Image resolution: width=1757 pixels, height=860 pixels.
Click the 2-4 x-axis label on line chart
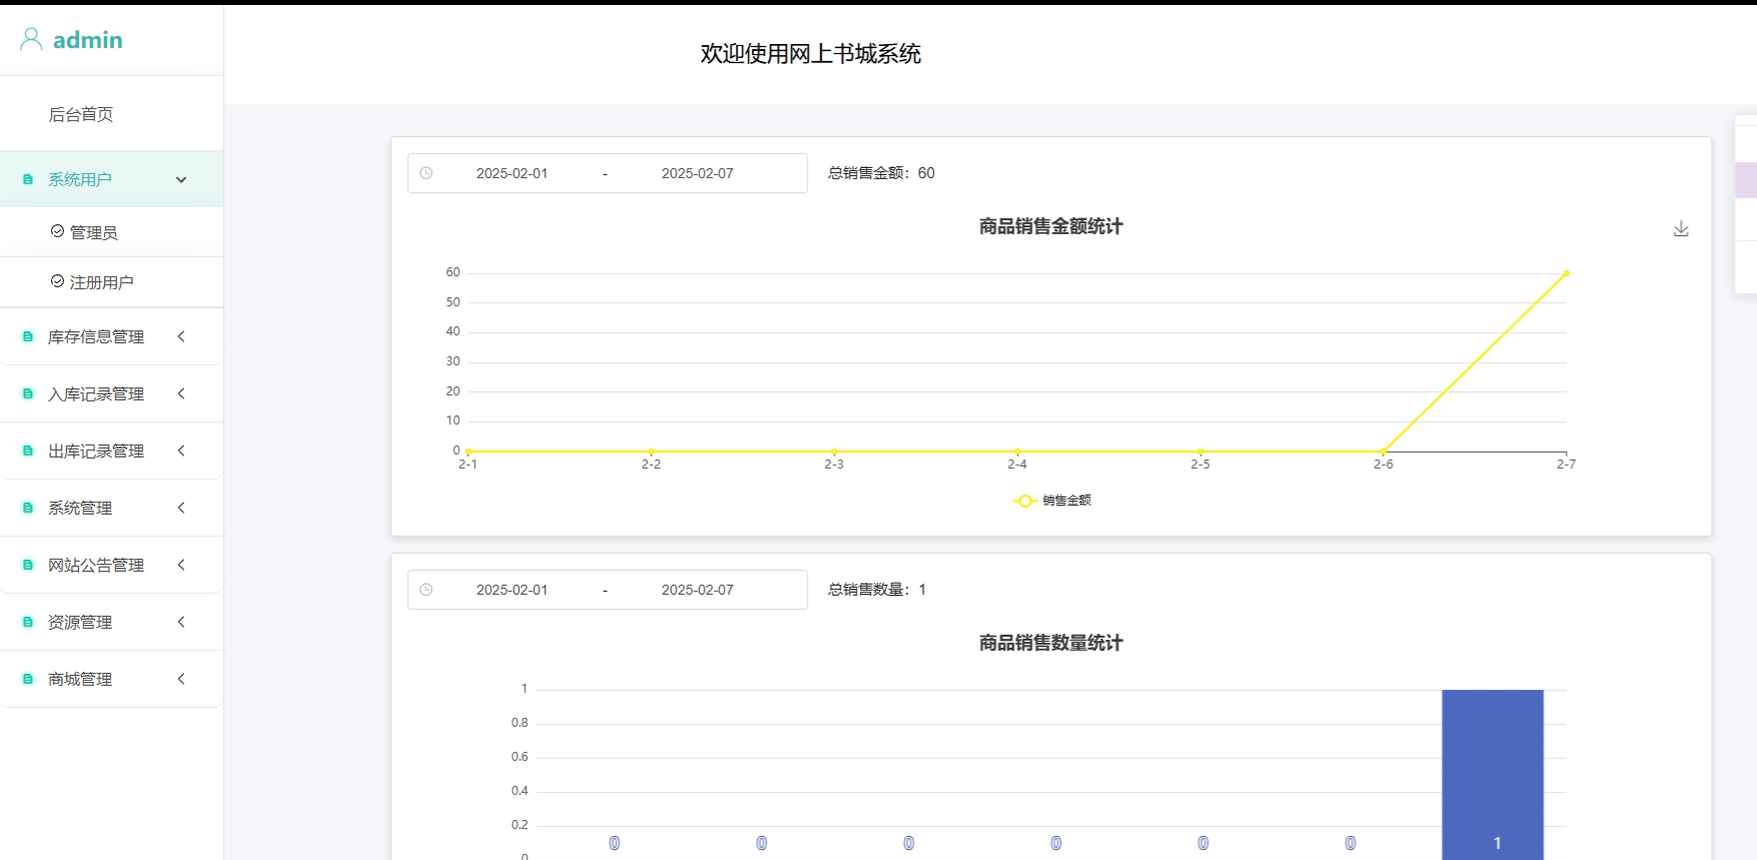1017,464
